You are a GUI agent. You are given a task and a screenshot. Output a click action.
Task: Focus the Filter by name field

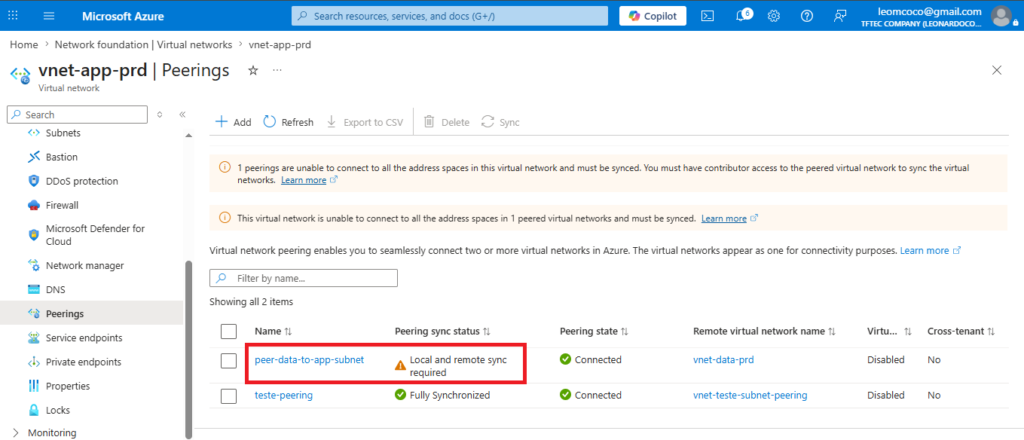303,278
